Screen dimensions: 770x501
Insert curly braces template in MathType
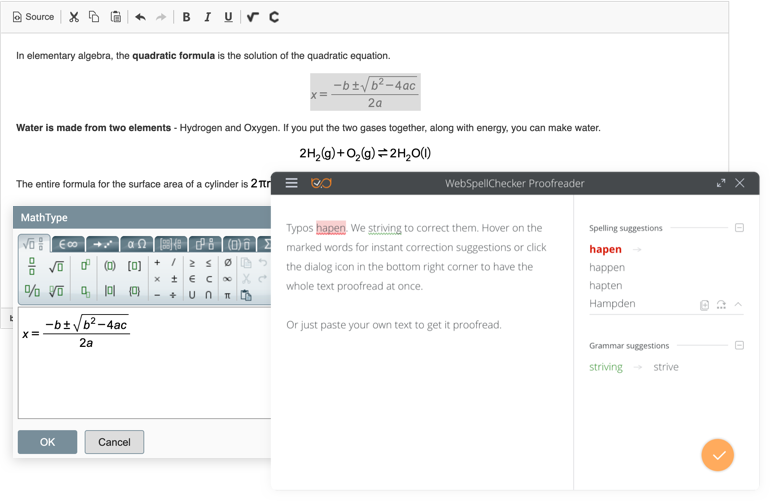point(134,291)
